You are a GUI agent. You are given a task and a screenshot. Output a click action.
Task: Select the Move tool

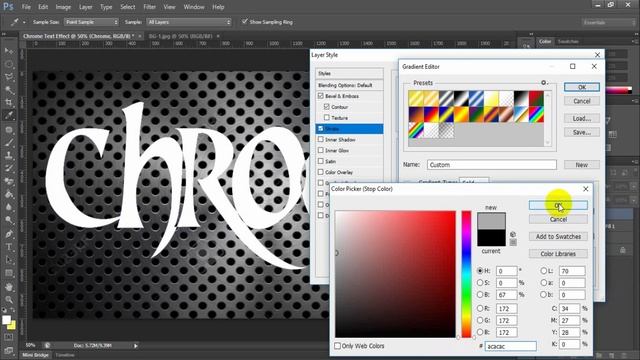pos(9,51)
